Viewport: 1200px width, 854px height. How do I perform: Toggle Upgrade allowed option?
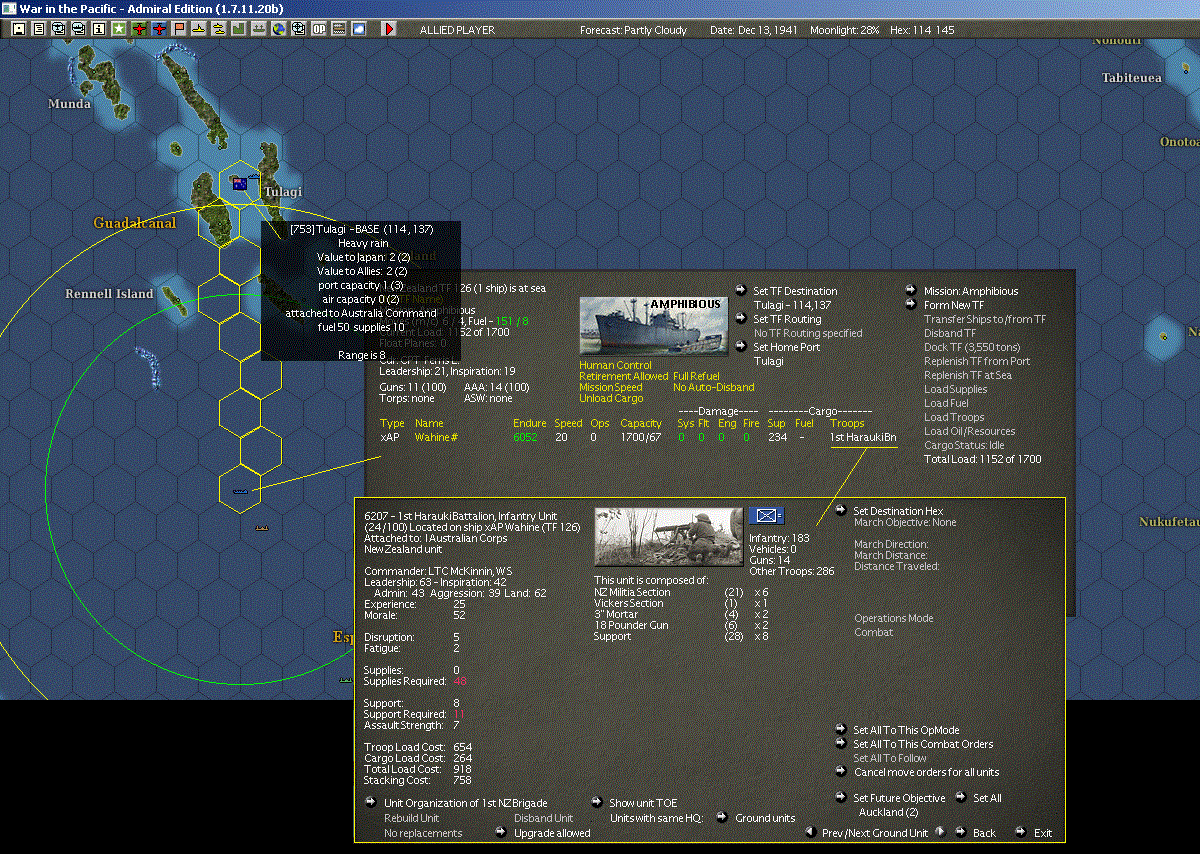click(552, 832)
